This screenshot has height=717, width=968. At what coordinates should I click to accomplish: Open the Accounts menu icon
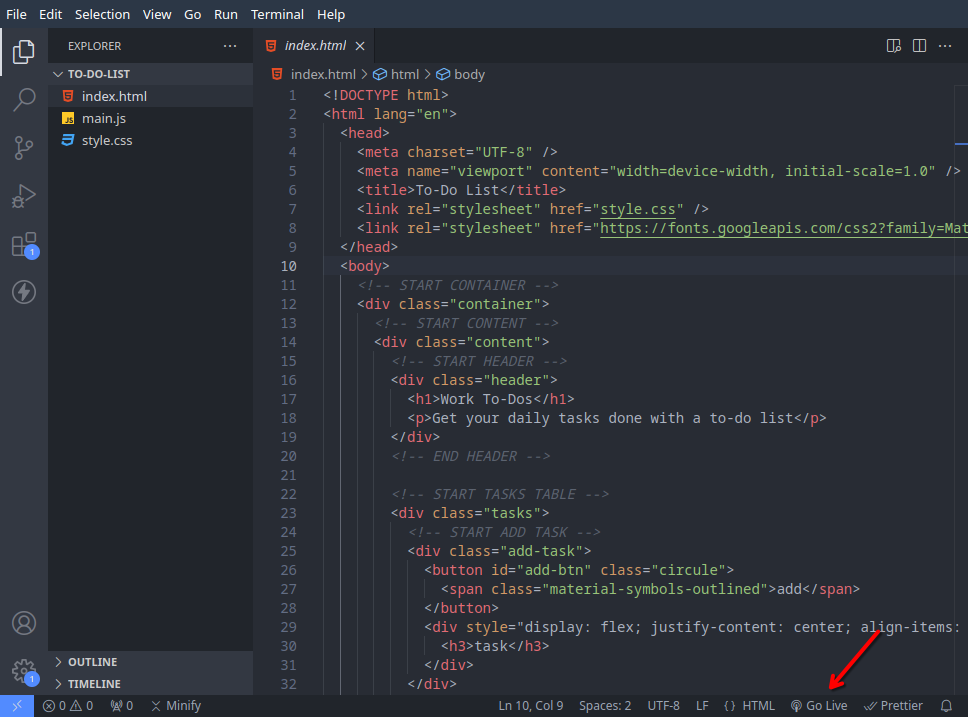click(23, 623)
